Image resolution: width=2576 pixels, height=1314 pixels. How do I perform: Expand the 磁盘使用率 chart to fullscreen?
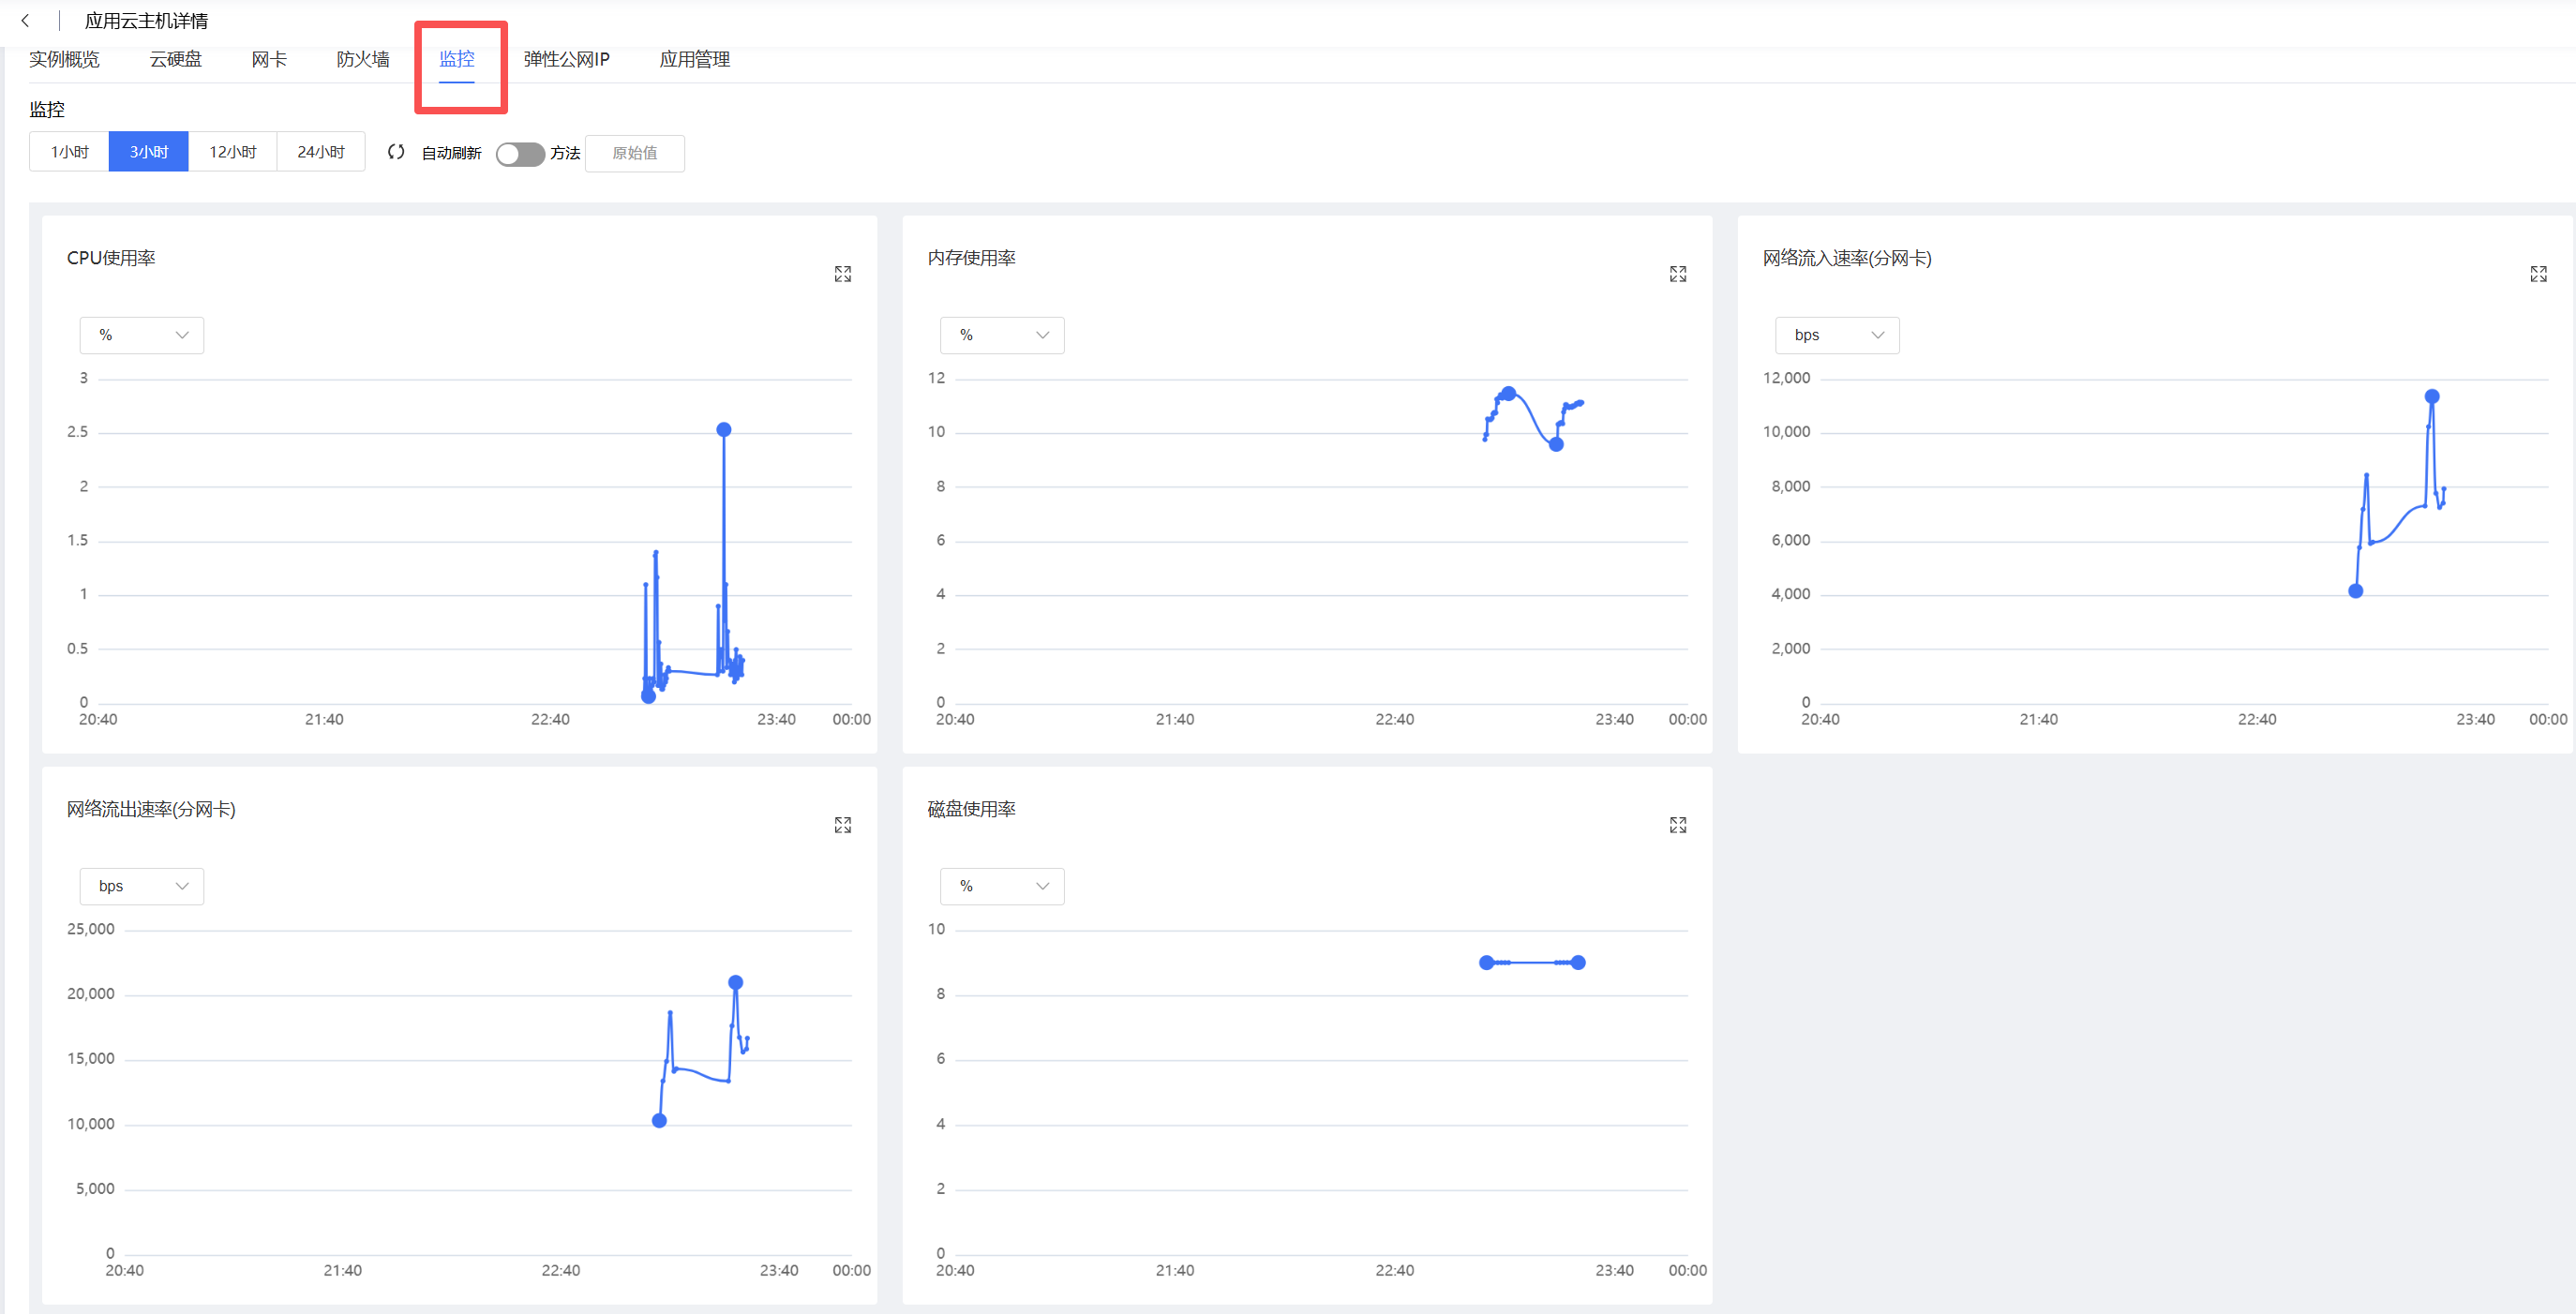[x=1678, y=825]
